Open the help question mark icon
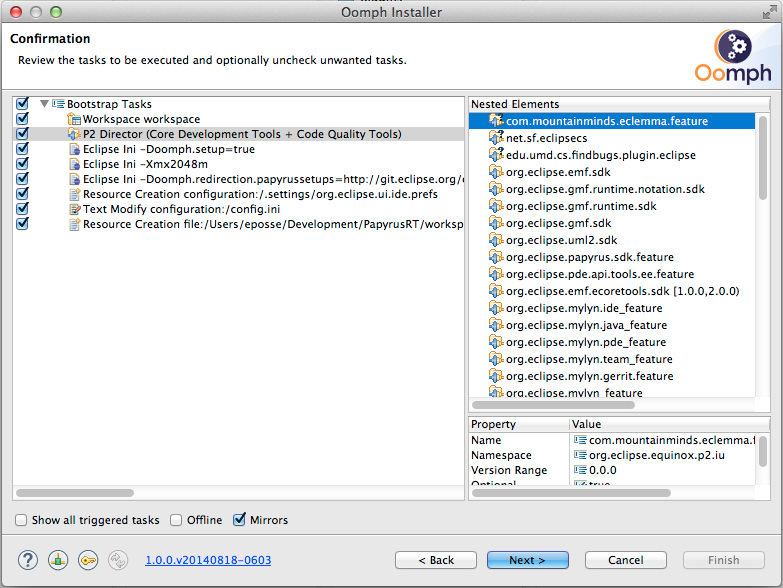Image resolution: width=783 pixels, height=588 pixels. pyautogui.click(x=28, y=560)
